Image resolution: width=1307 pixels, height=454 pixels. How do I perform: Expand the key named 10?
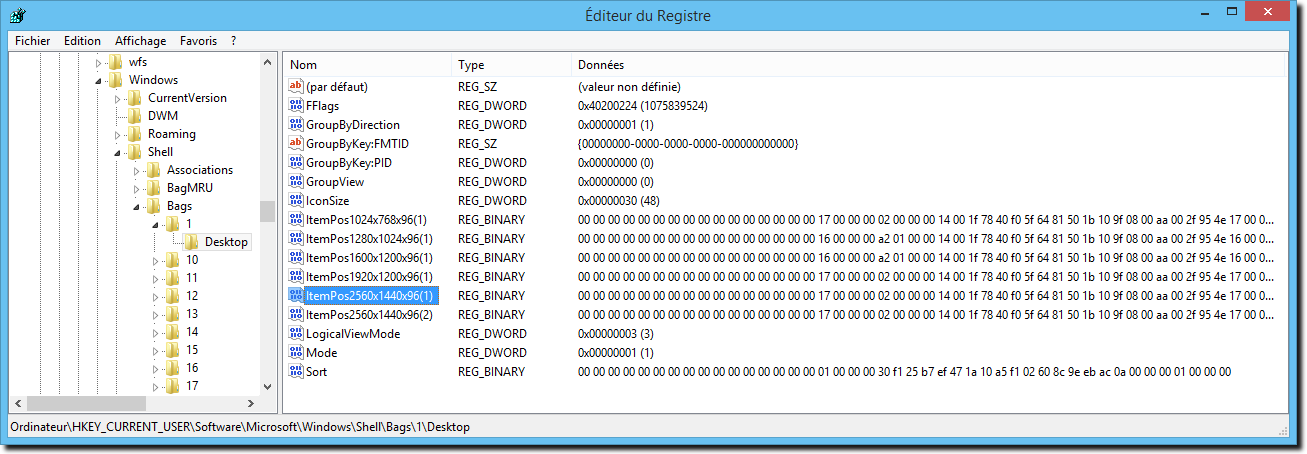point(156,261)
